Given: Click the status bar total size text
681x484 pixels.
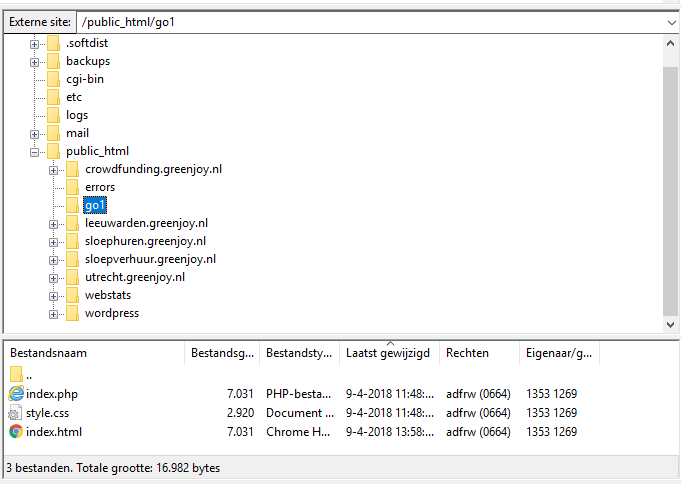Looking at the screenshot, I should click(x=113, y=468).
